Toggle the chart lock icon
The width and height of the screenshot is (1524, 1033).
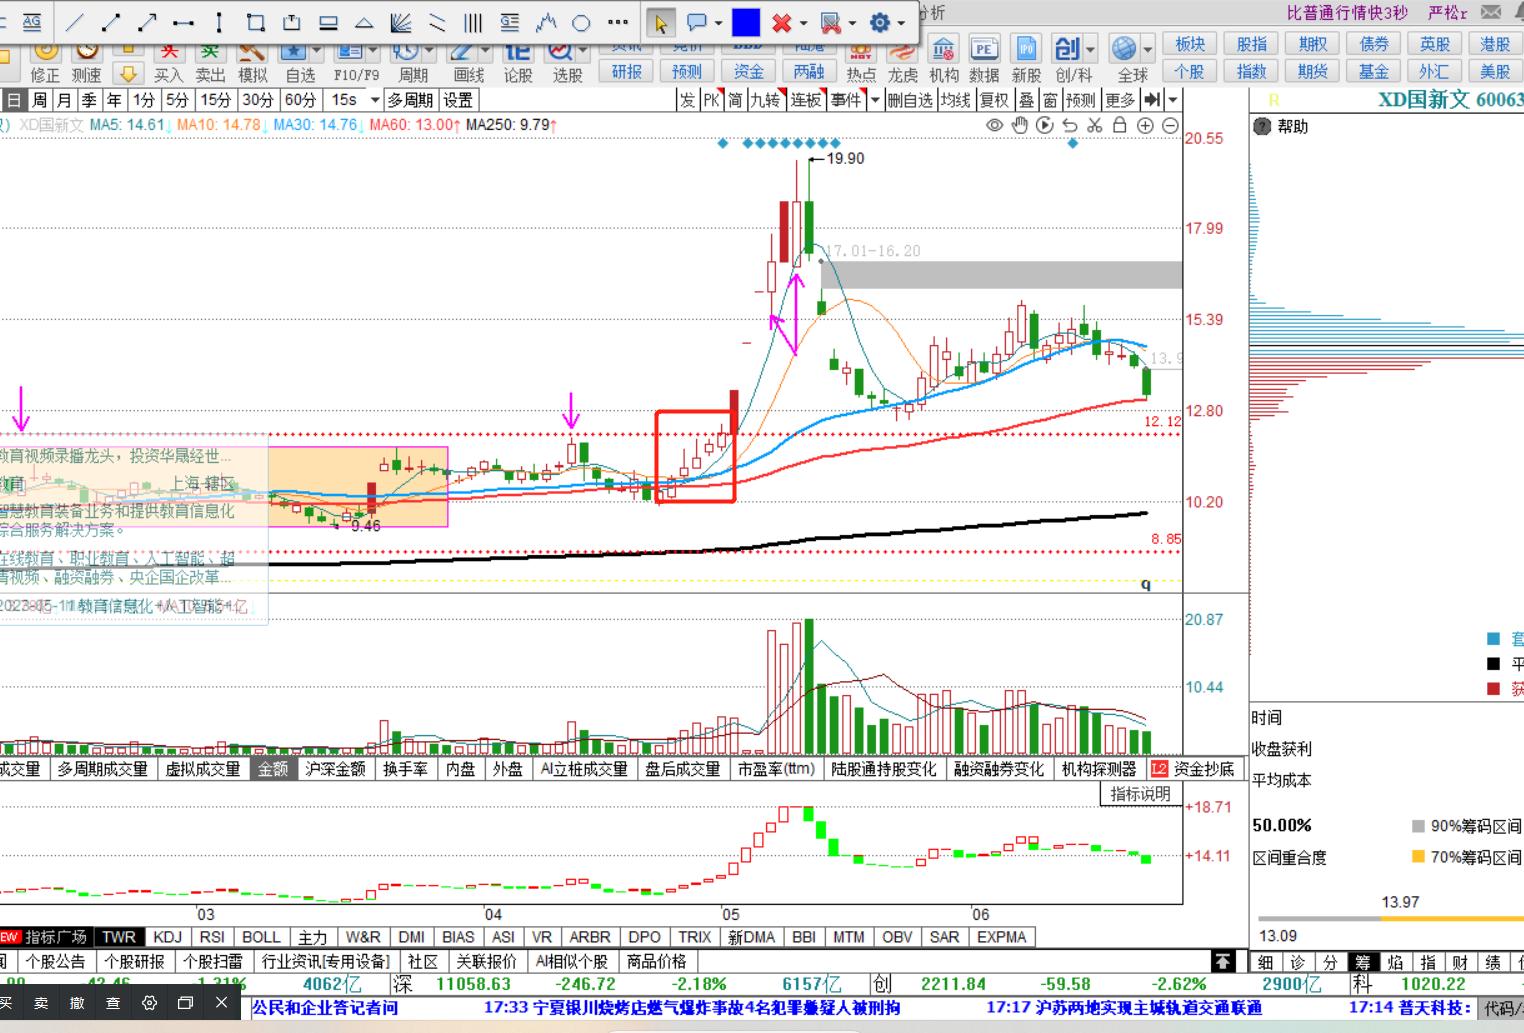(1120, 125)
